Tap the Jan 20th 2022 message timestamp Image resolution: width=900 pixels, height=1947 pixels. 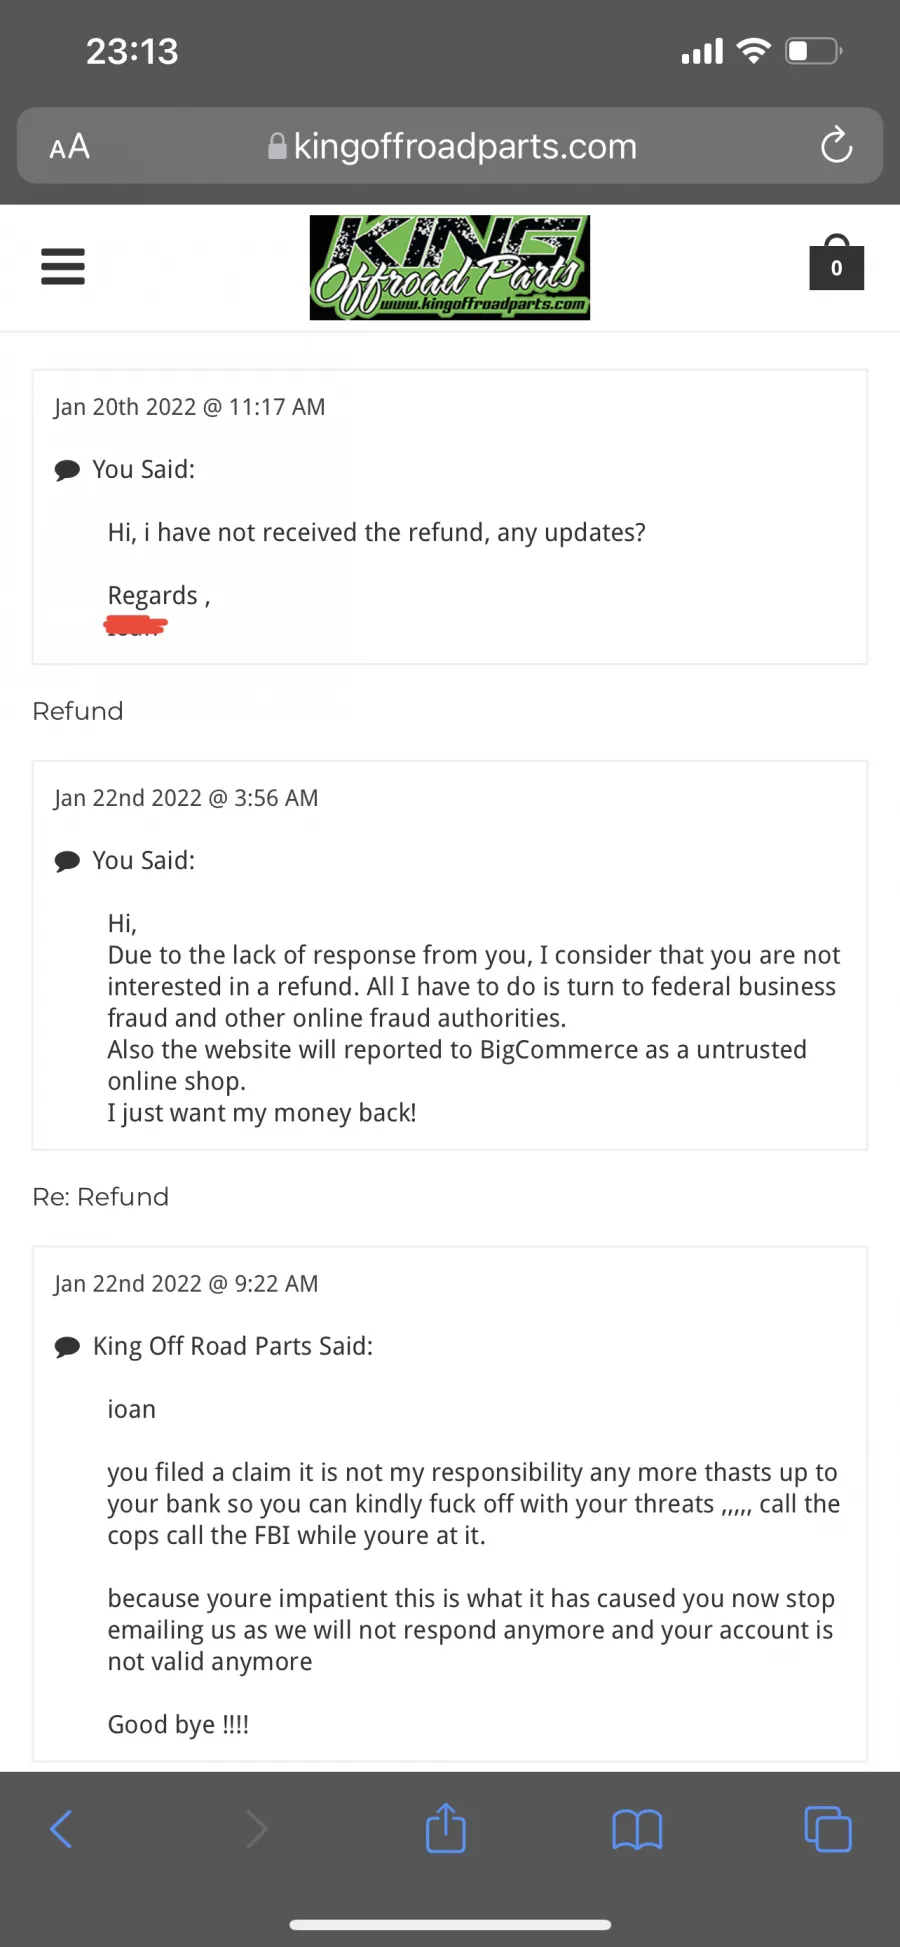tap(189, 407)
